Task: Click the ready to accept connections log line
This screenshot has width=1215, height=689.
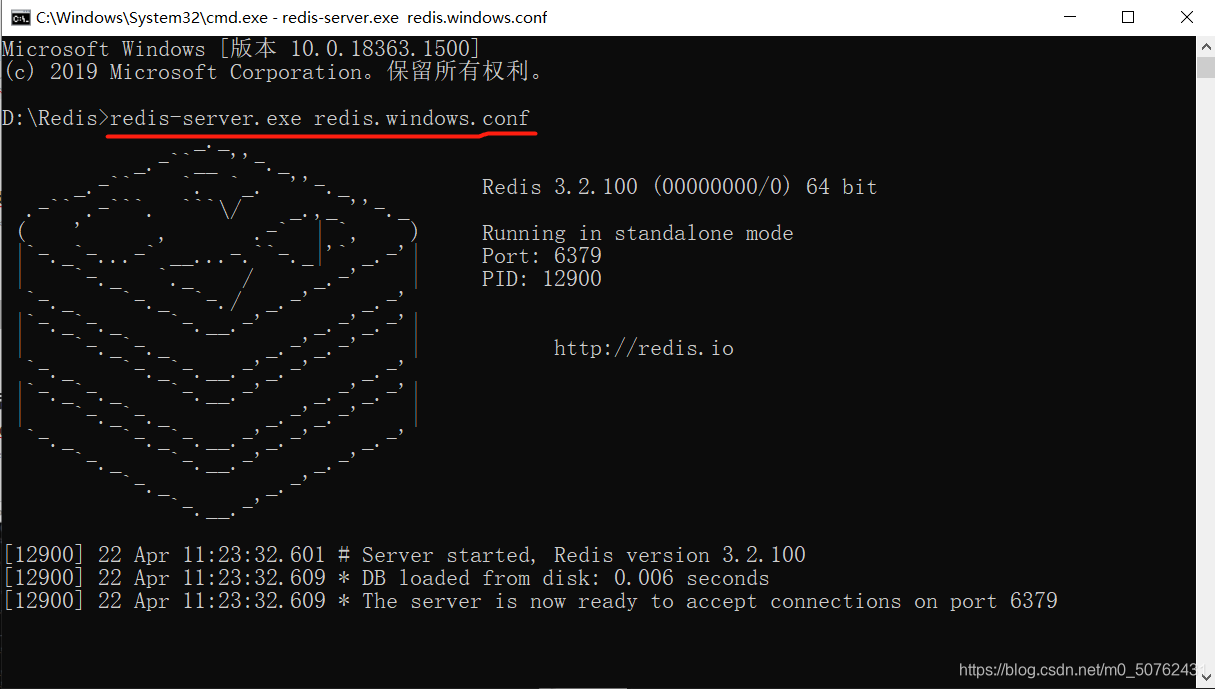Action: click(x=530, y=601)
